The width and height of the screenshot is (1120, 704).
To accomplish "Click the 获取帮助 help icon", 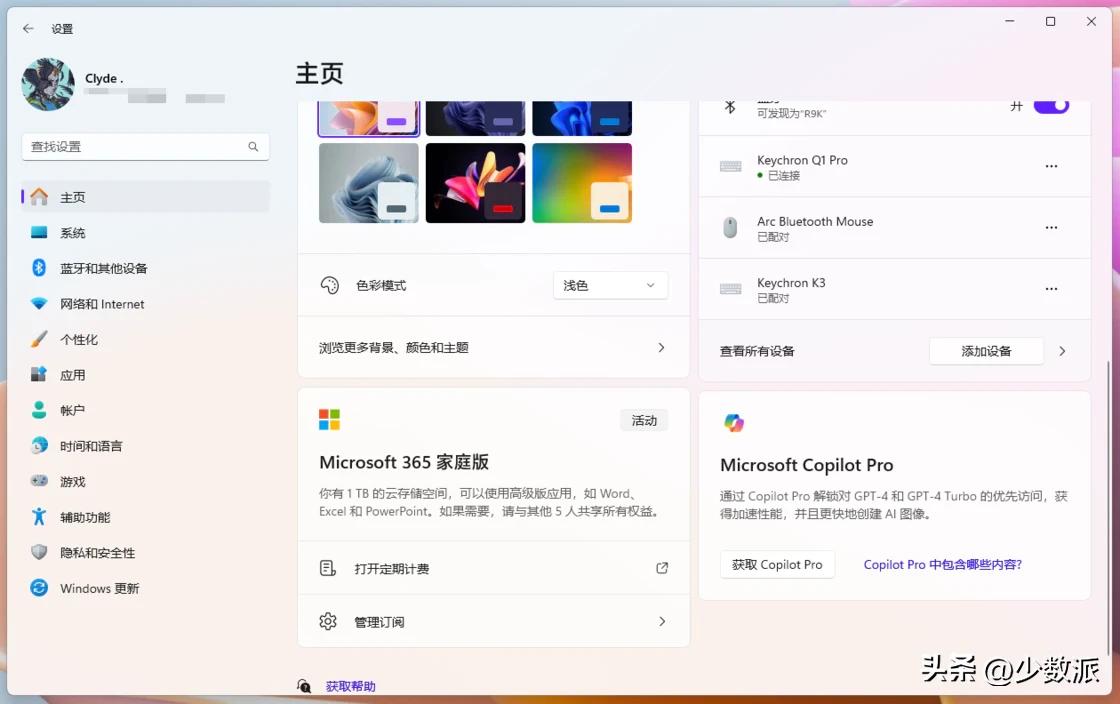I will (304, 686).
